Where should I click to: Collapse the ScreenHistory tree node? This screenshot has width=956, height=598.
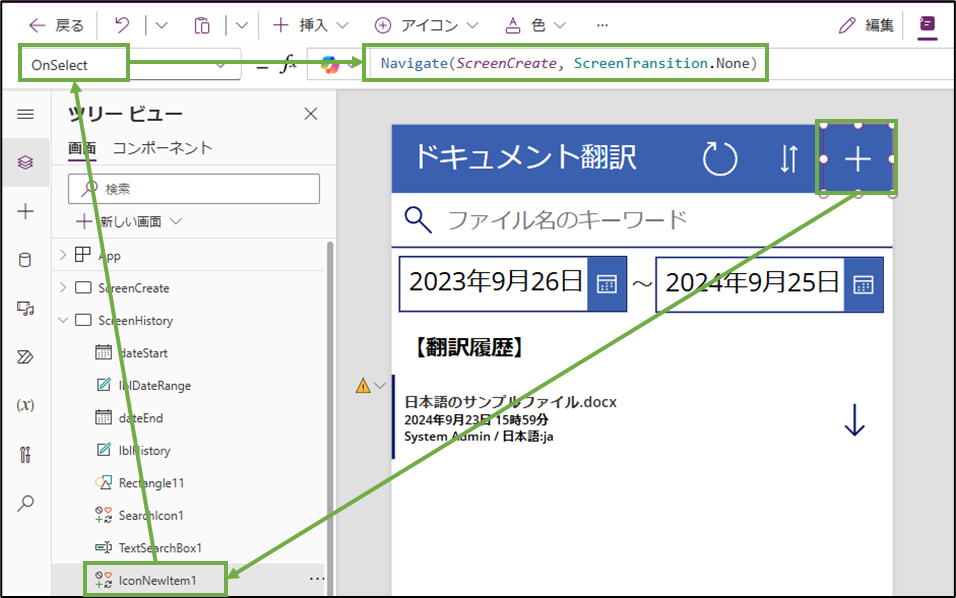(63, 320)
